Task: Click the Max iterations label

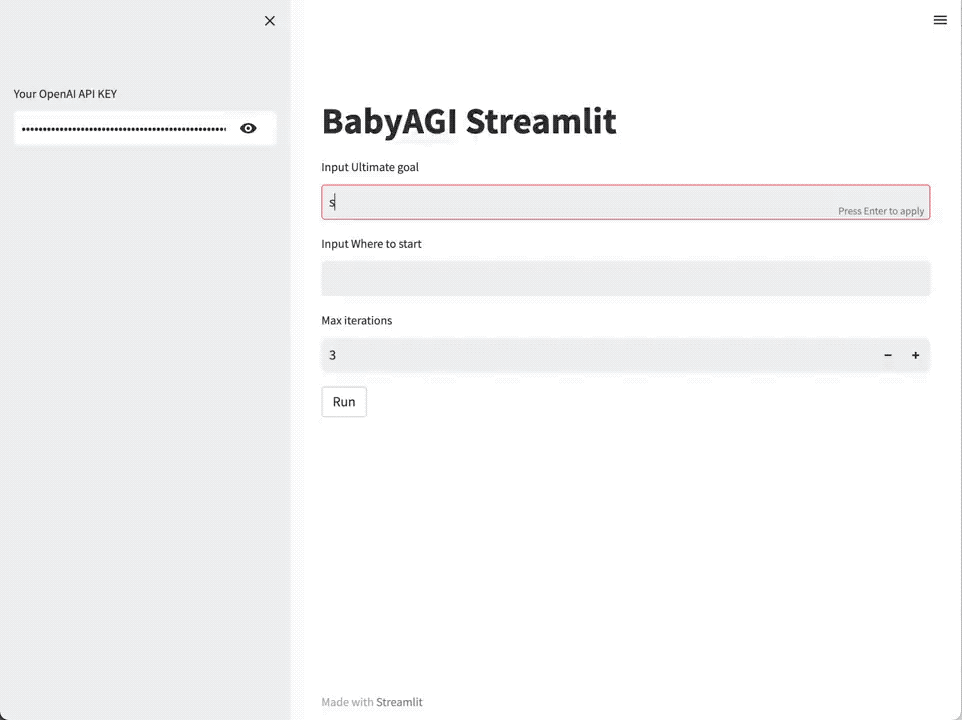Action: (356, 321)
